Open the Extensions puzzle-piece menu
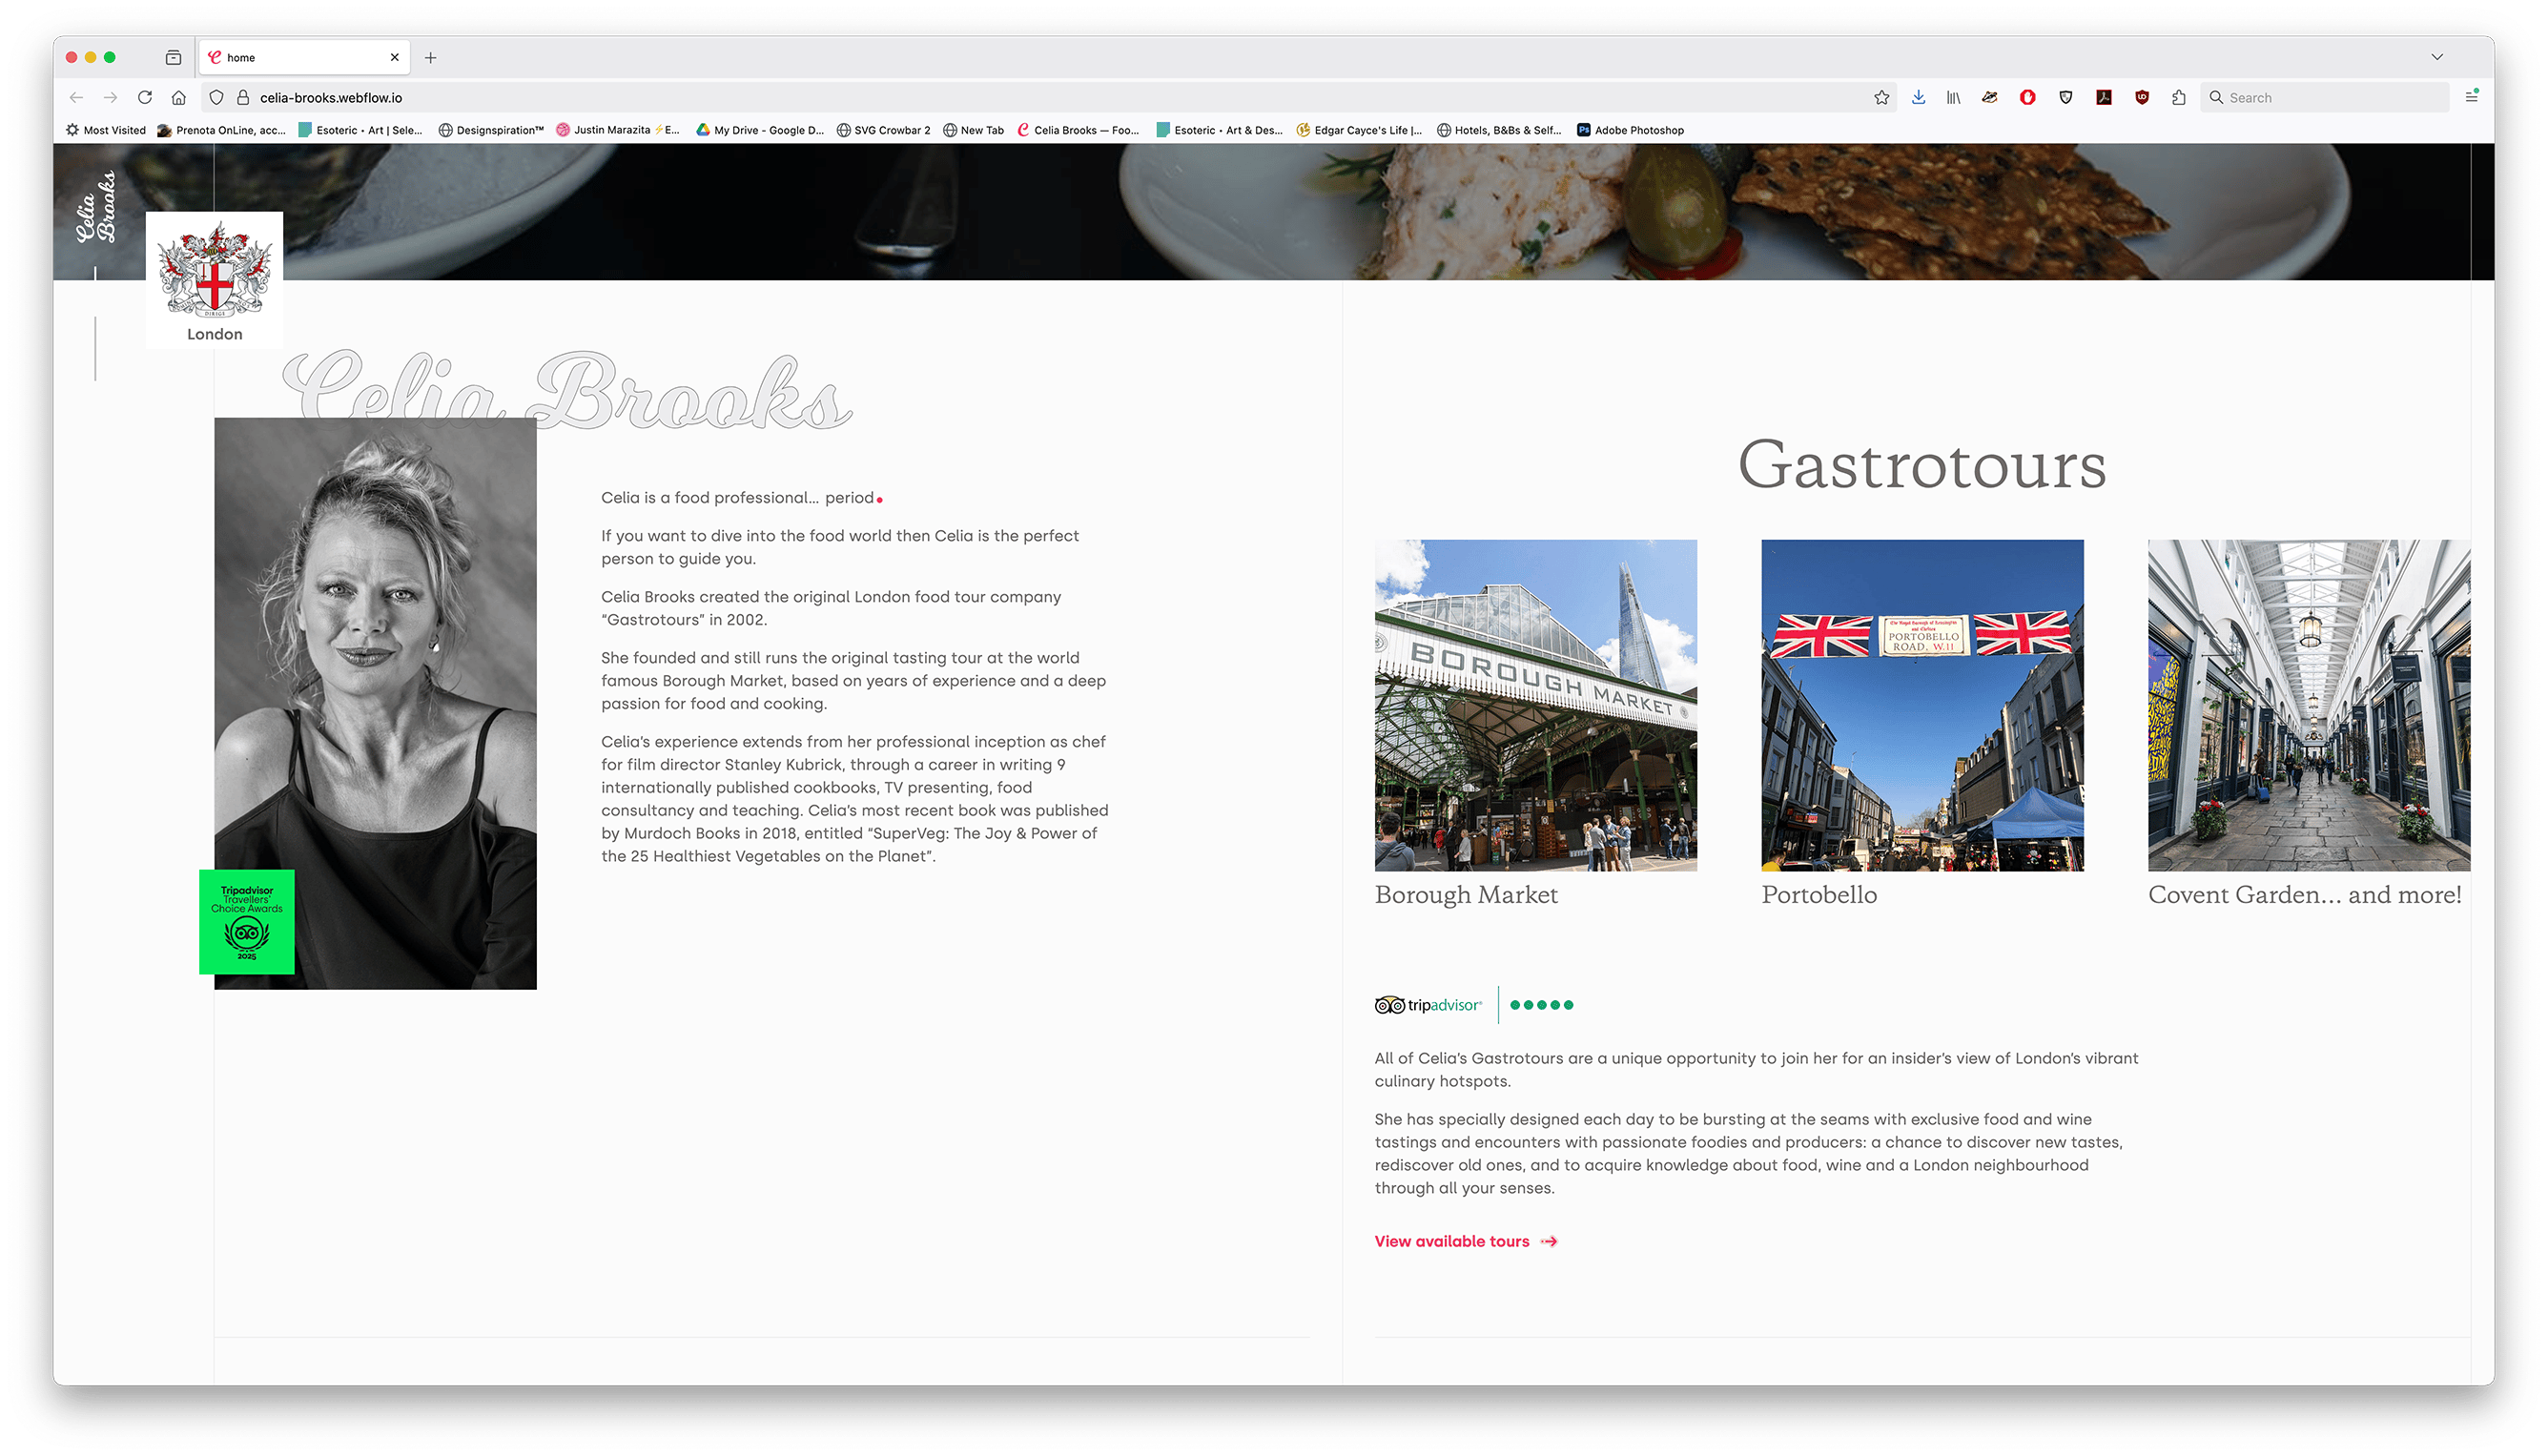The width and height of the screenshot is (2548, 1456). [2179, 97]
